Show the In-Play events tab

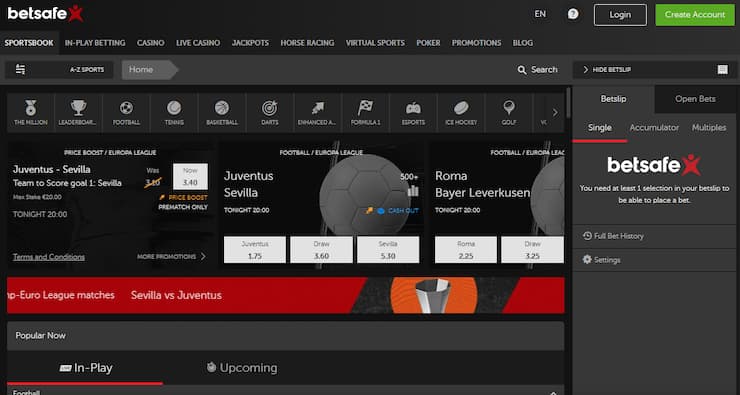click(85, 368)
